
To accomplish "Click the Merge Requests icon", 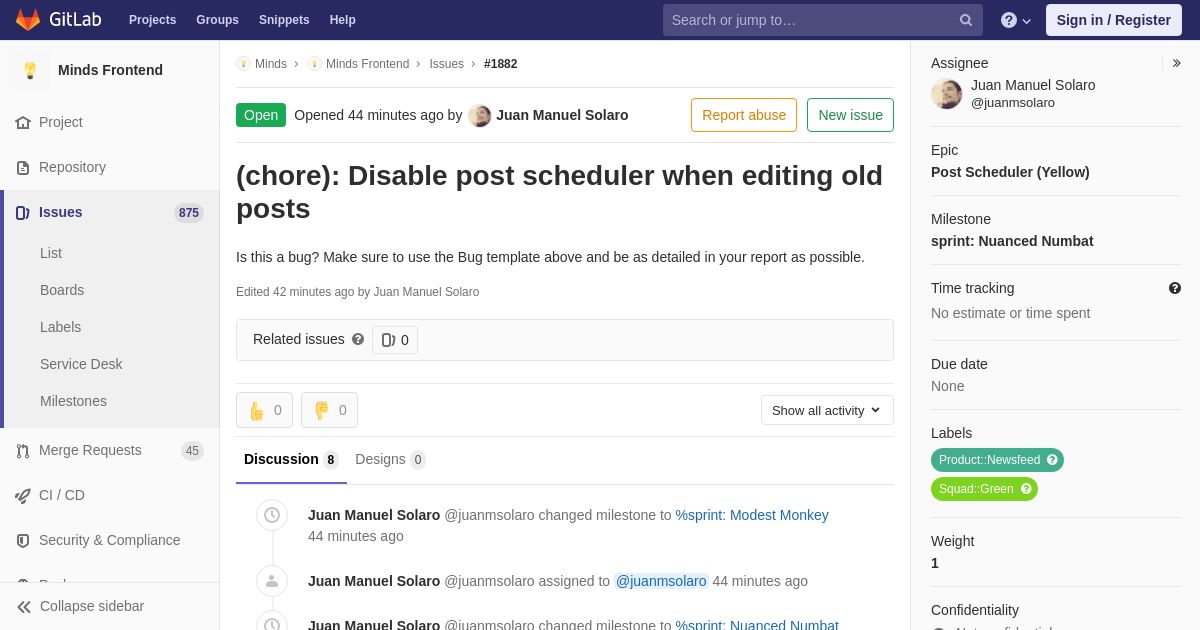I will coord(23,450).
